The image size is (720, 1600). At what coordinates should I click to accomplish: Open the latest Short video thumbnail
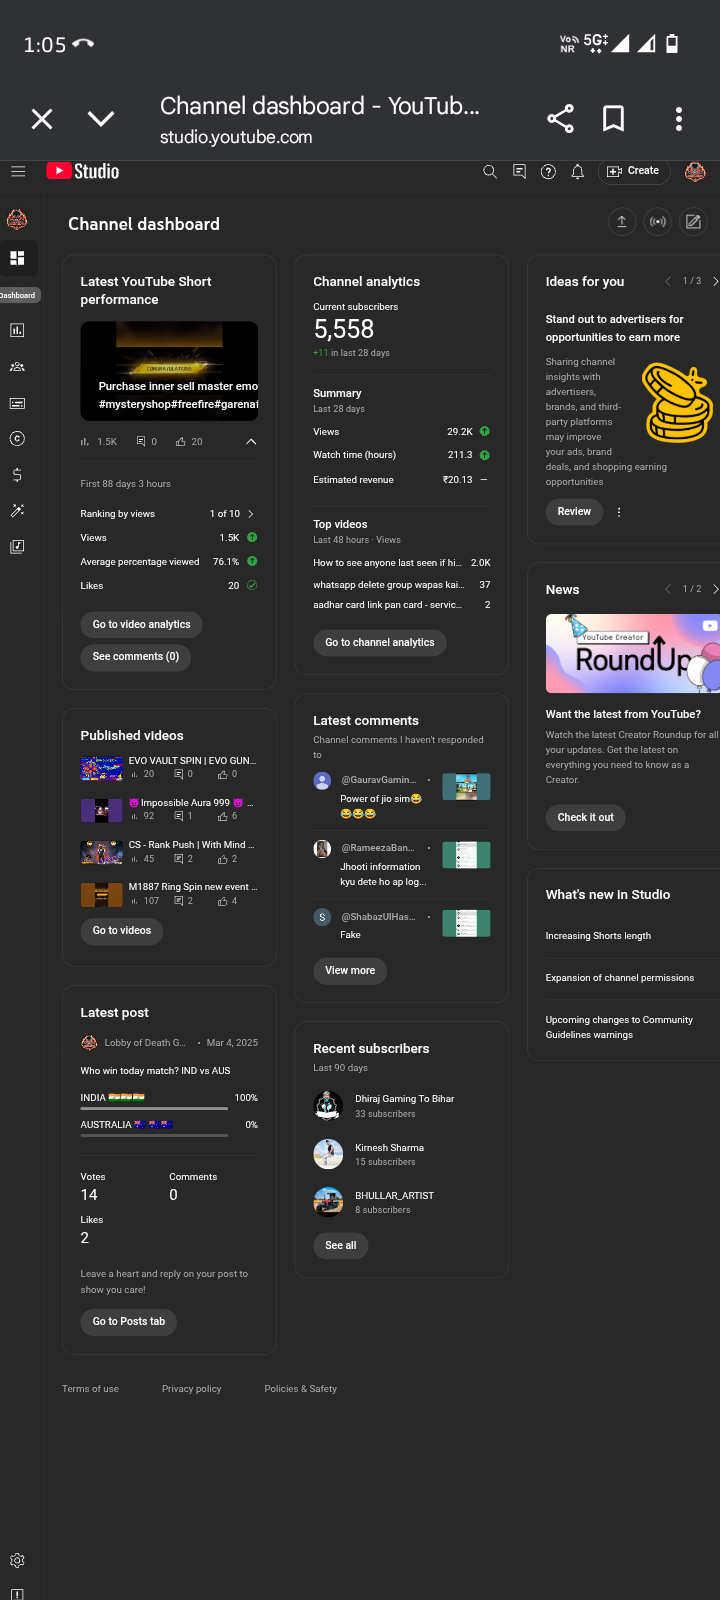[169, 371]
